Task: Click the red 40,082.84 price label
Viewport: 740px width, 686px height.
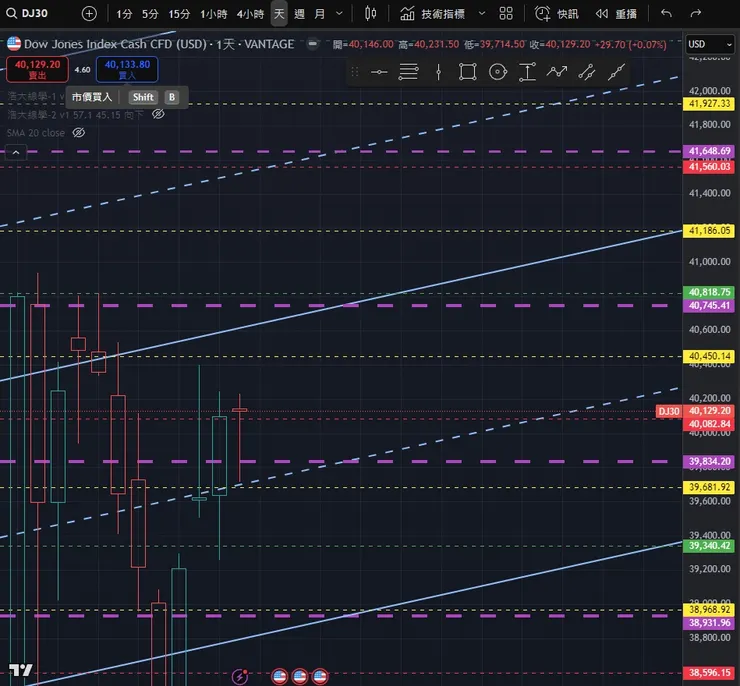Action: (x=709, y=424)
